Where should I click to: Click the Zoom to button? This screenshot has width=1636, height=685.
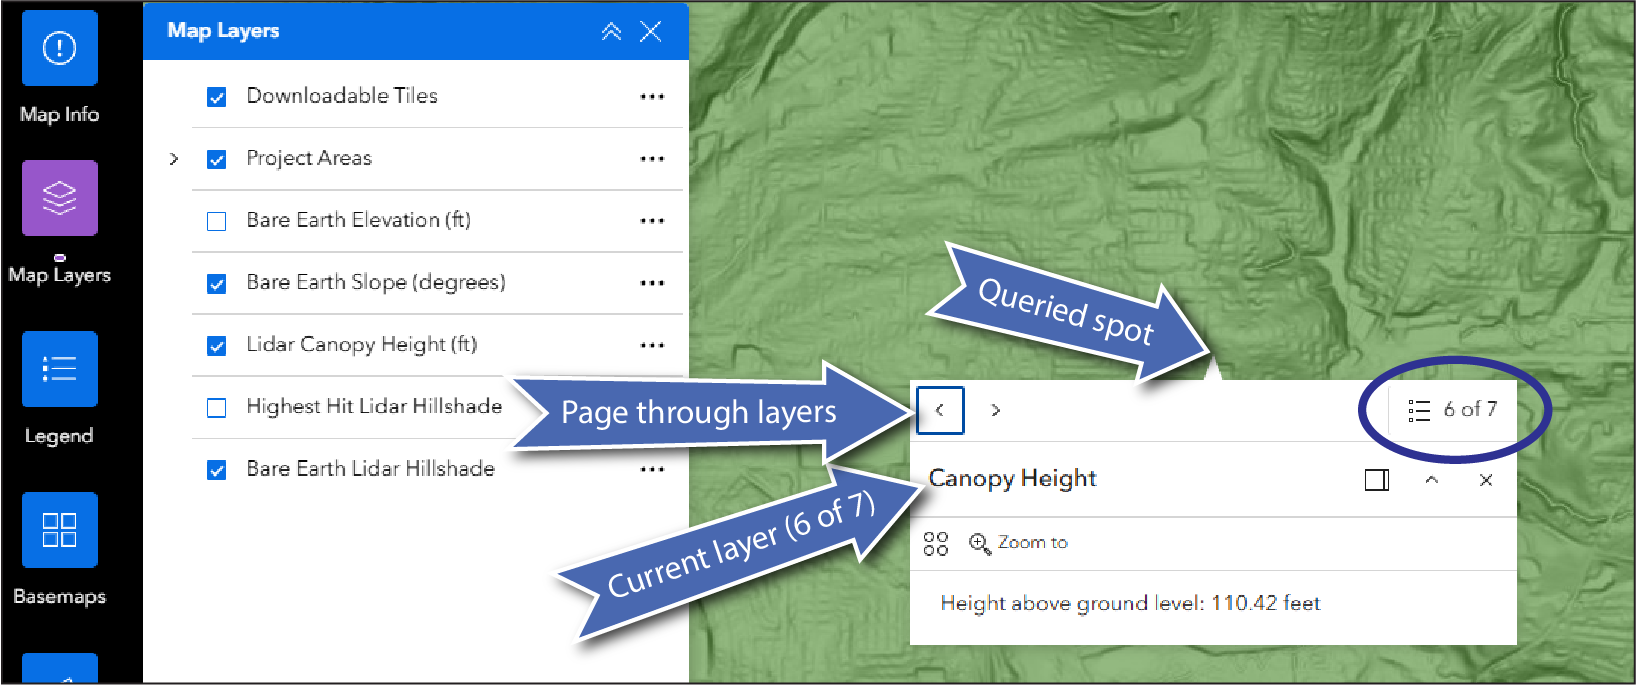[x=1018, y=543]
